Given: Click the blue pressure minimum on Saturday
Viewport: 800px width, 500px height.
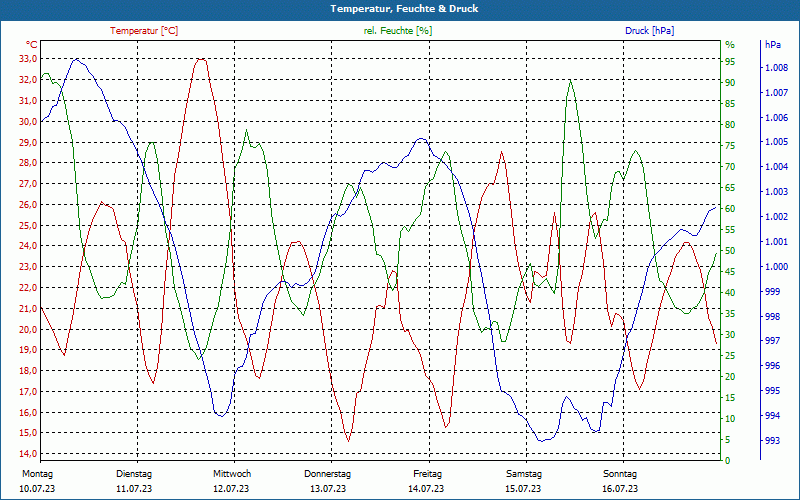Looking at the screenshot, I should tap(541, 441).
